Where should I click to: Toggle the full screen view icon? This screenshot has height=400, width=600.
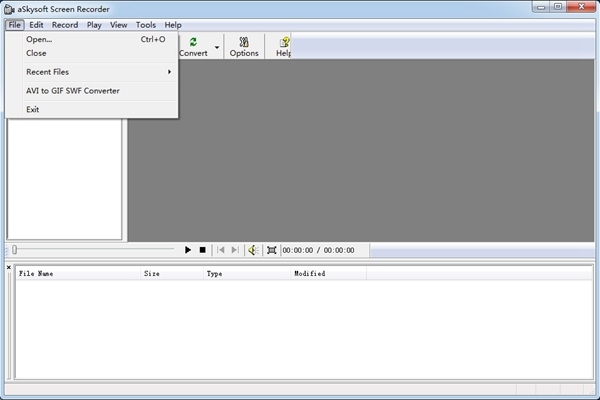(x=272, y=250)
